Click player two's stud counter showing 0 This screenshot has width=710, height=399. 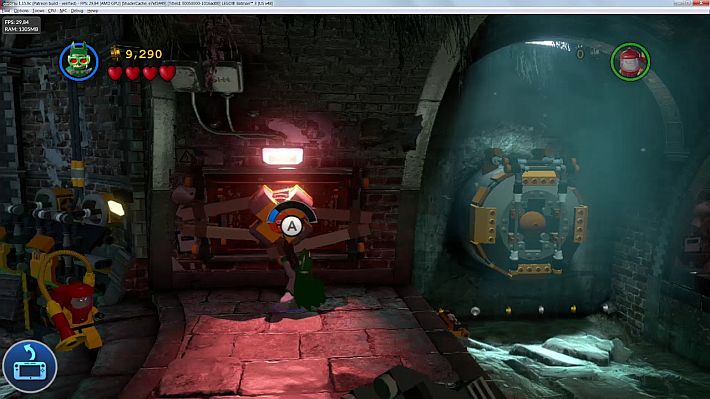580,54
